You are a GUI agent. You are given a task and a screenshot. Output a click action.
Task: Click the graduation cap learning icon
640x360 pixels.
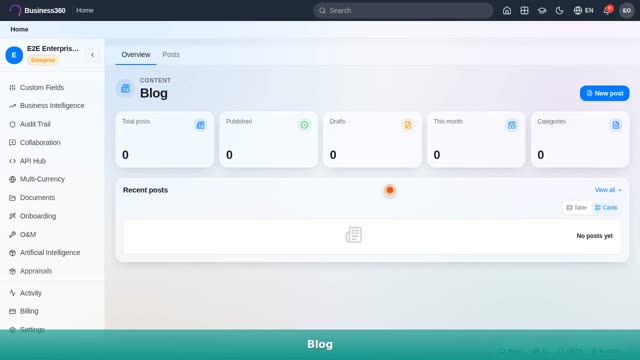click(x=542, y=11)
